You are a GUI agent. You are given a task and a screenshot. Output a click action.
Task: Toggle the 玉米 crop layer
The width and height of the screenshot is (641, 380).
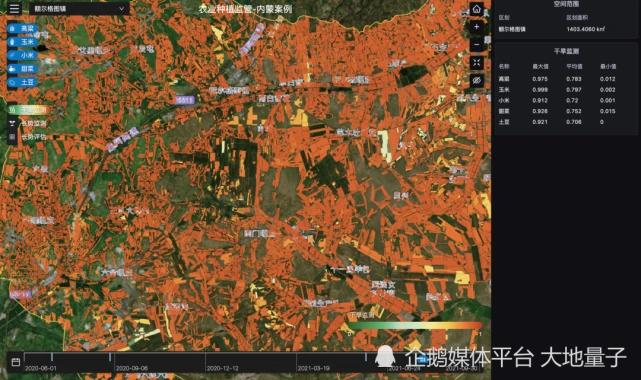(23, 42)
